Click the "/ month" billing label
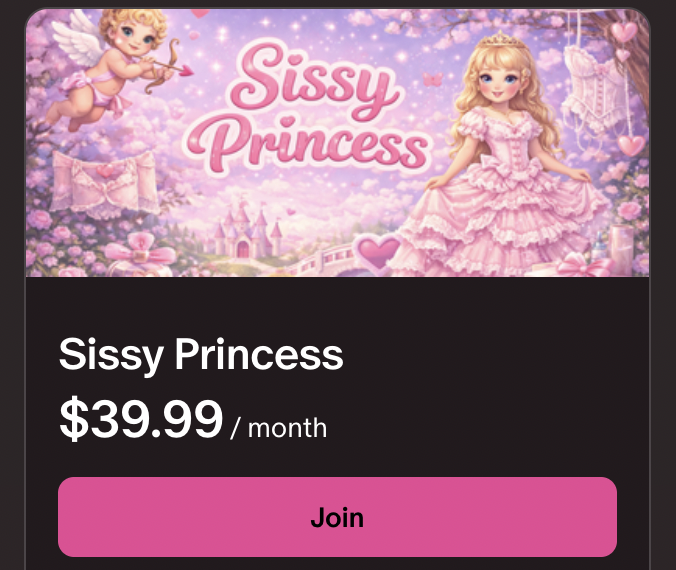Viewport: 676px width, 570px height. coord(278,428)
